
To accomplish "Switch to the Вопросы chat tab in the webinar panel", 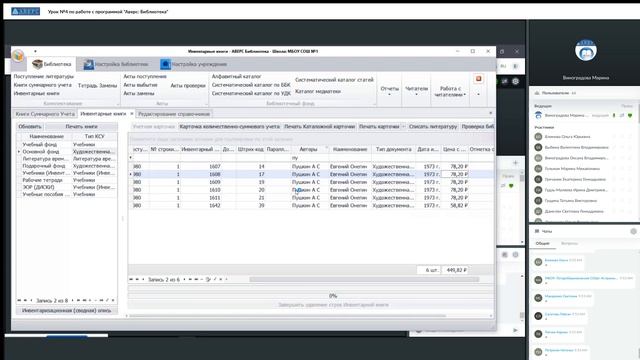I will (569, 243).
